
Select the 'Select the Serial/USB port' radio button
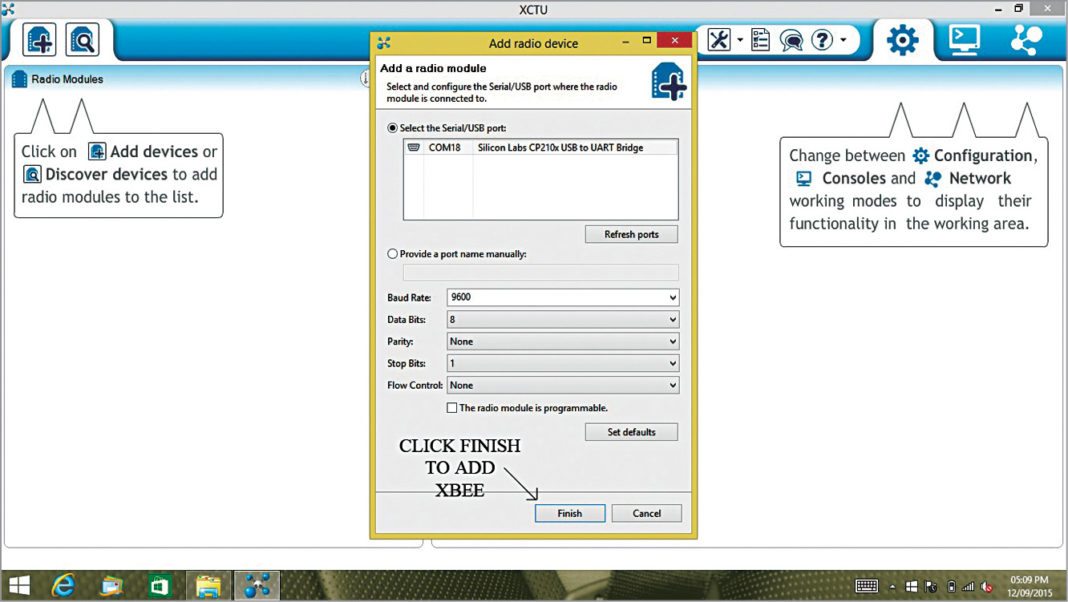(x=392, y=128)
